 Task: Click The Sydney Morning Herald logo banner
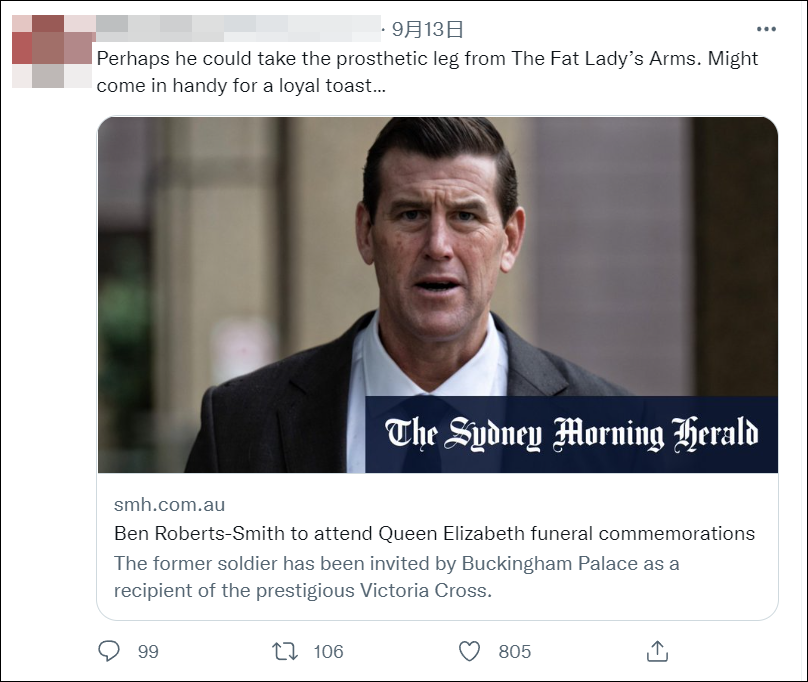pyautogui.click(x=571, y=434)
